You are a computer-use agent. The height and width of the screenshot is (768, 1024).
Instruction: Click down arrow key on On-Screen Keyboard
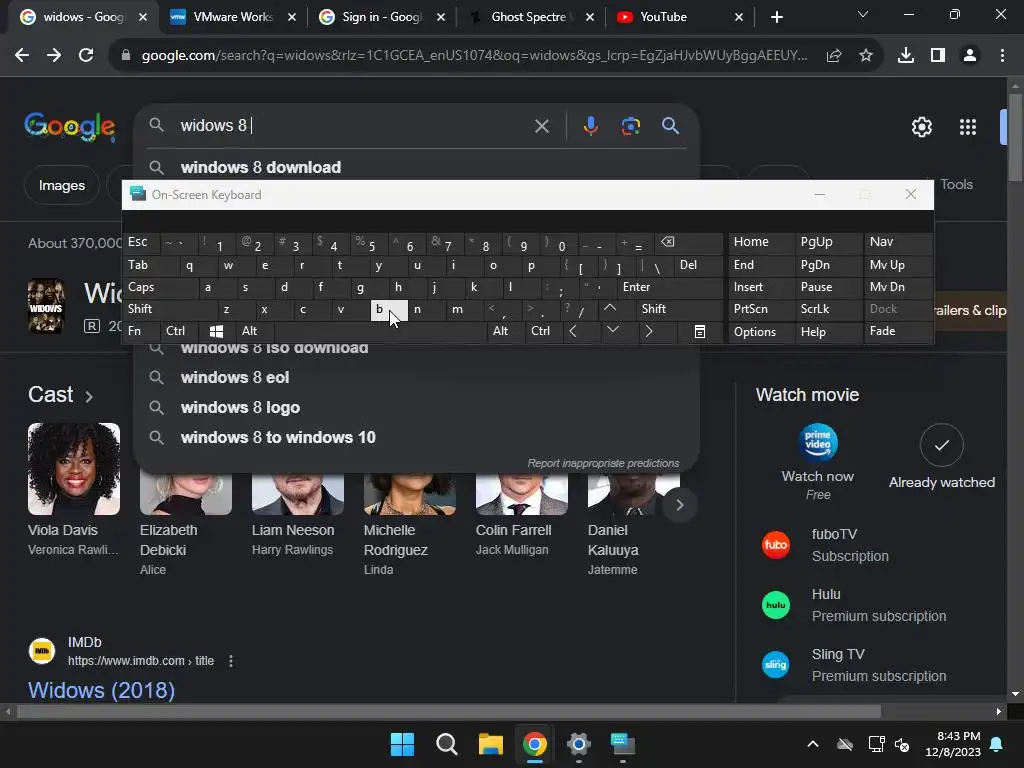point(612,330)
